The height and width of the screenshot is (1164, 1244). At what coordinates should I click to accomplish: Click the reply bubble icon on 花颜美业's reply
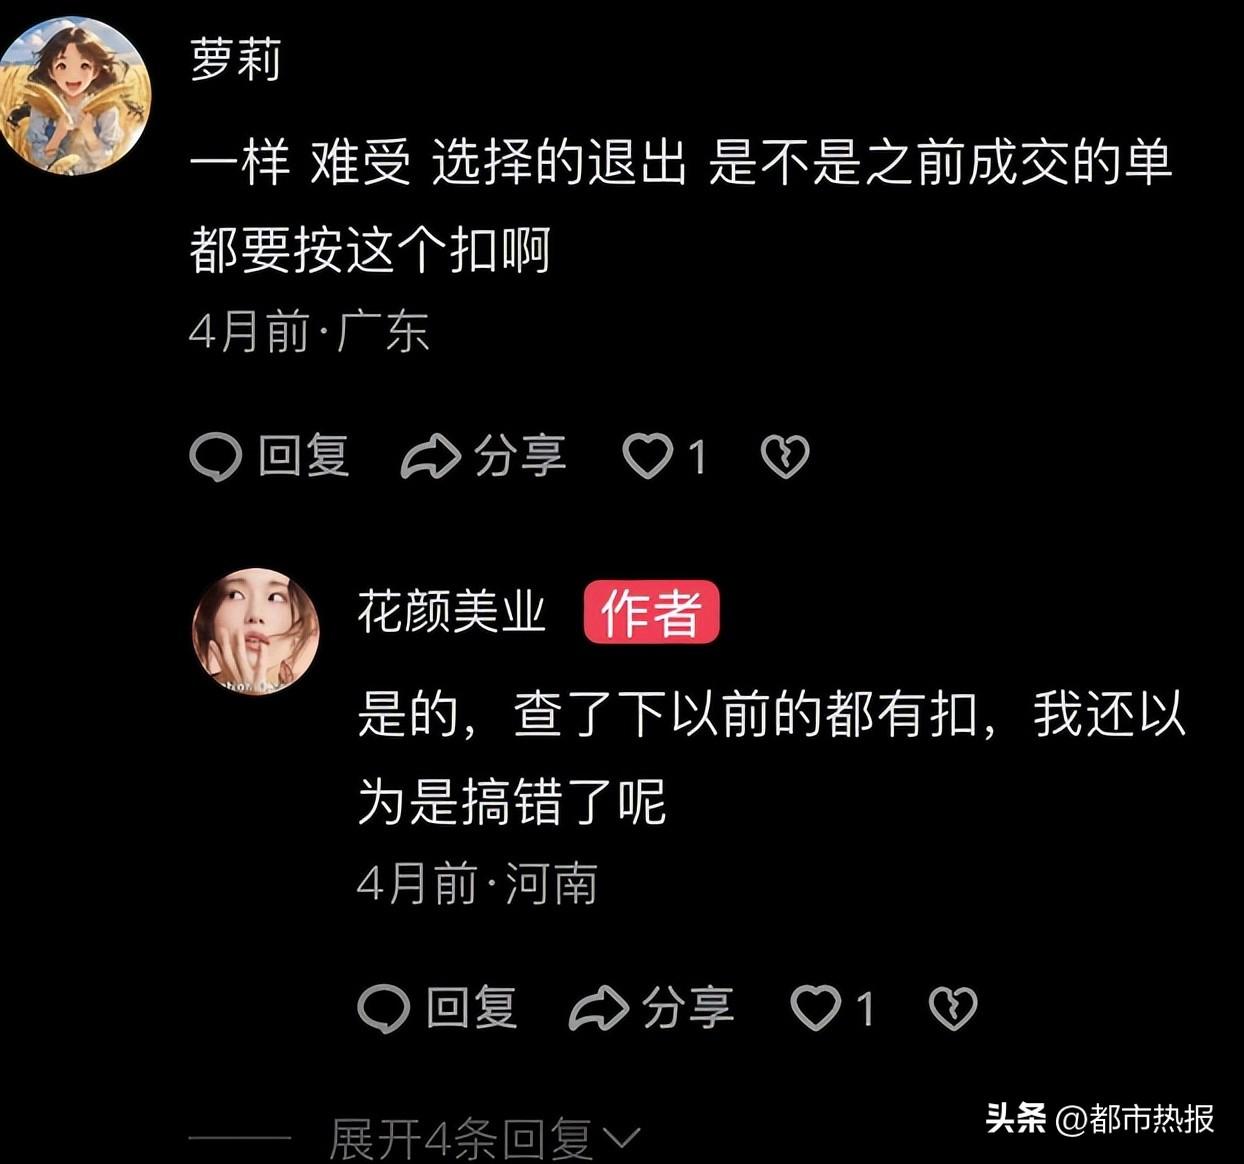coord(383,1009)
